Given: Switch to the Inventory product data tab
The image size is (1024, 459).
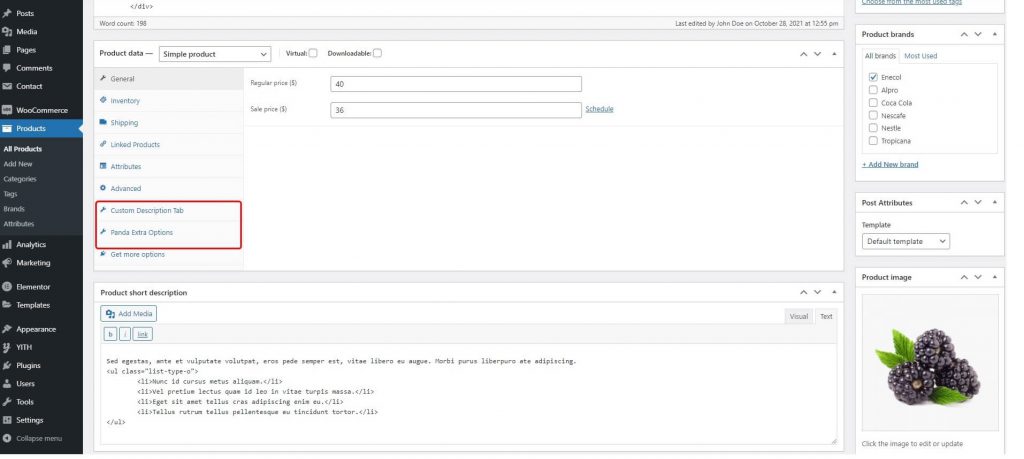Looking at the screenshot, I should click(x=125, y=101).
